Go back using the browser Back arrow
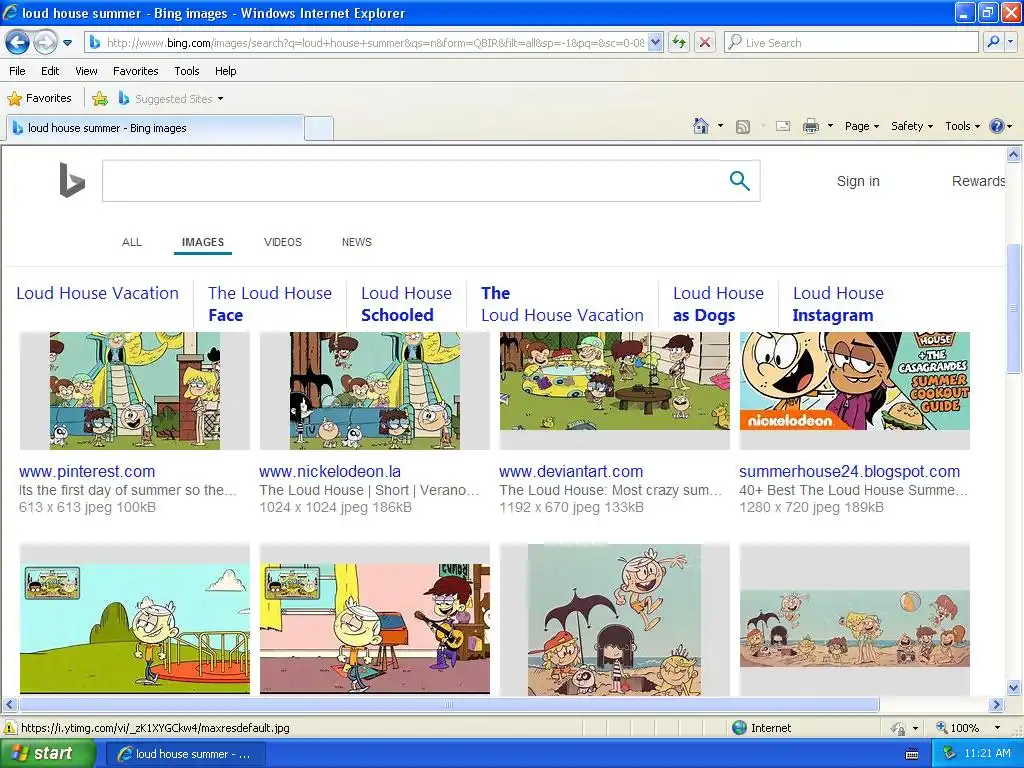The width and height of the screenshot is (1024, 768). [x=17, y=43]
